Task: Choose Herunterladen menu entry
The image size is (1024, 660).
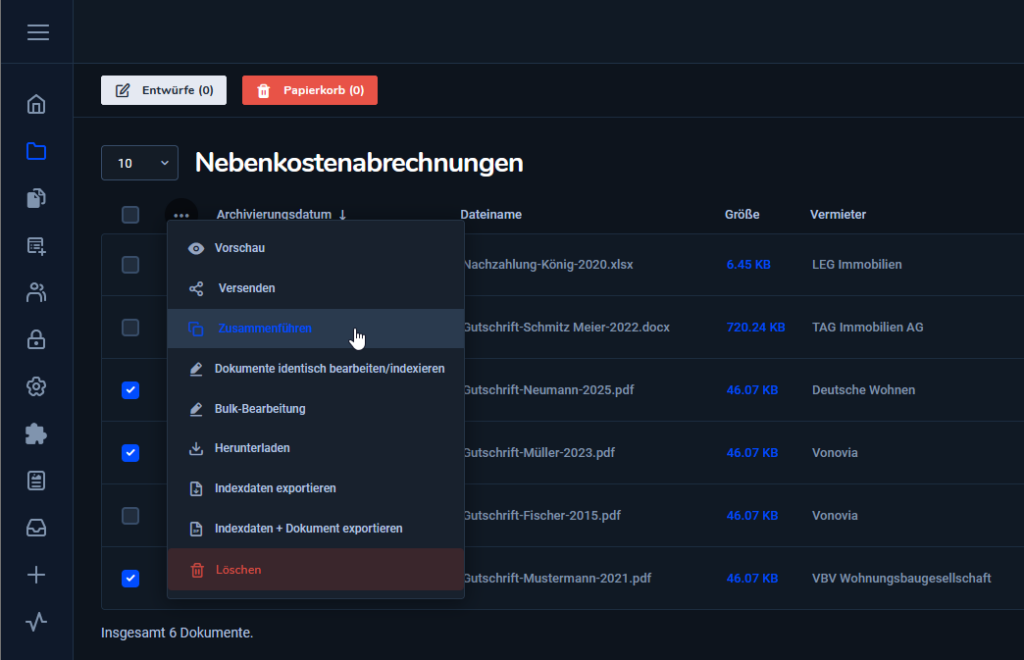Action: pos(316,448)
